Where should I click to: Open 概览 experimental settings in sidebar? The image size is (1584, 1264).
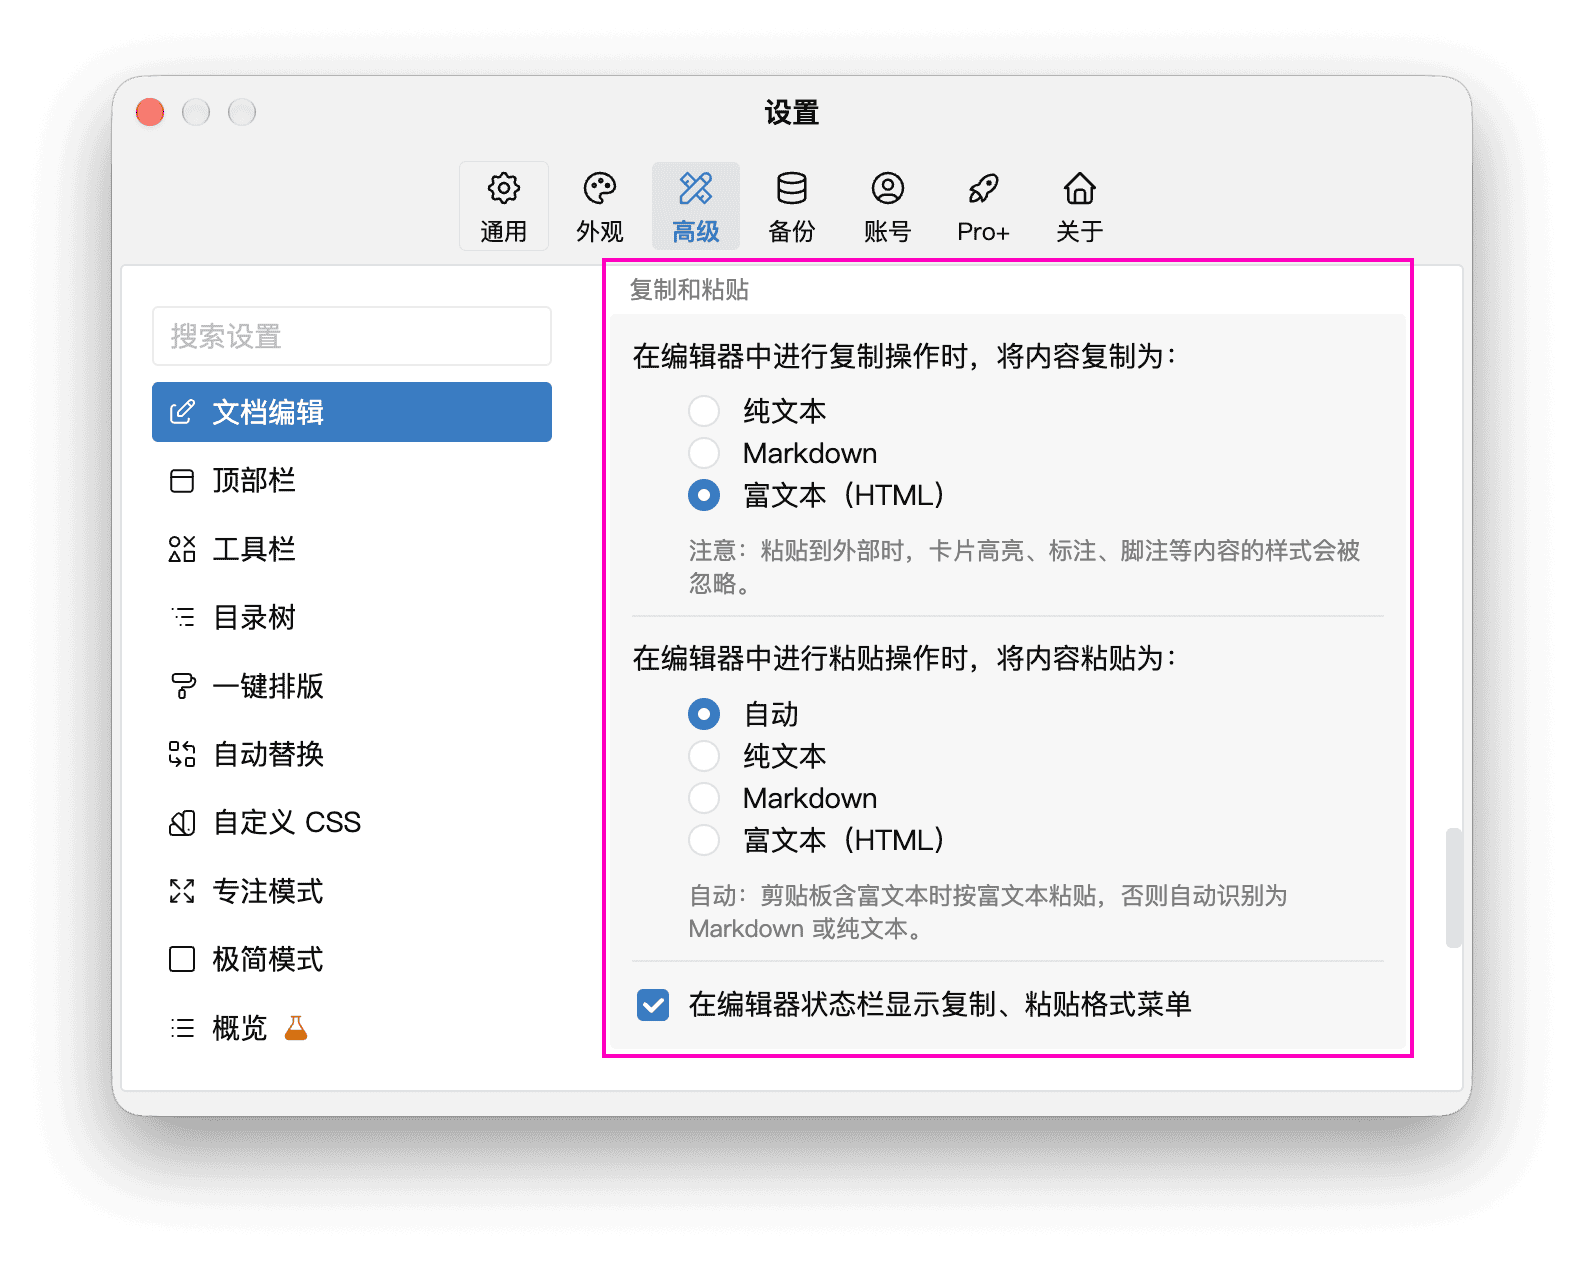(352, 1028)
